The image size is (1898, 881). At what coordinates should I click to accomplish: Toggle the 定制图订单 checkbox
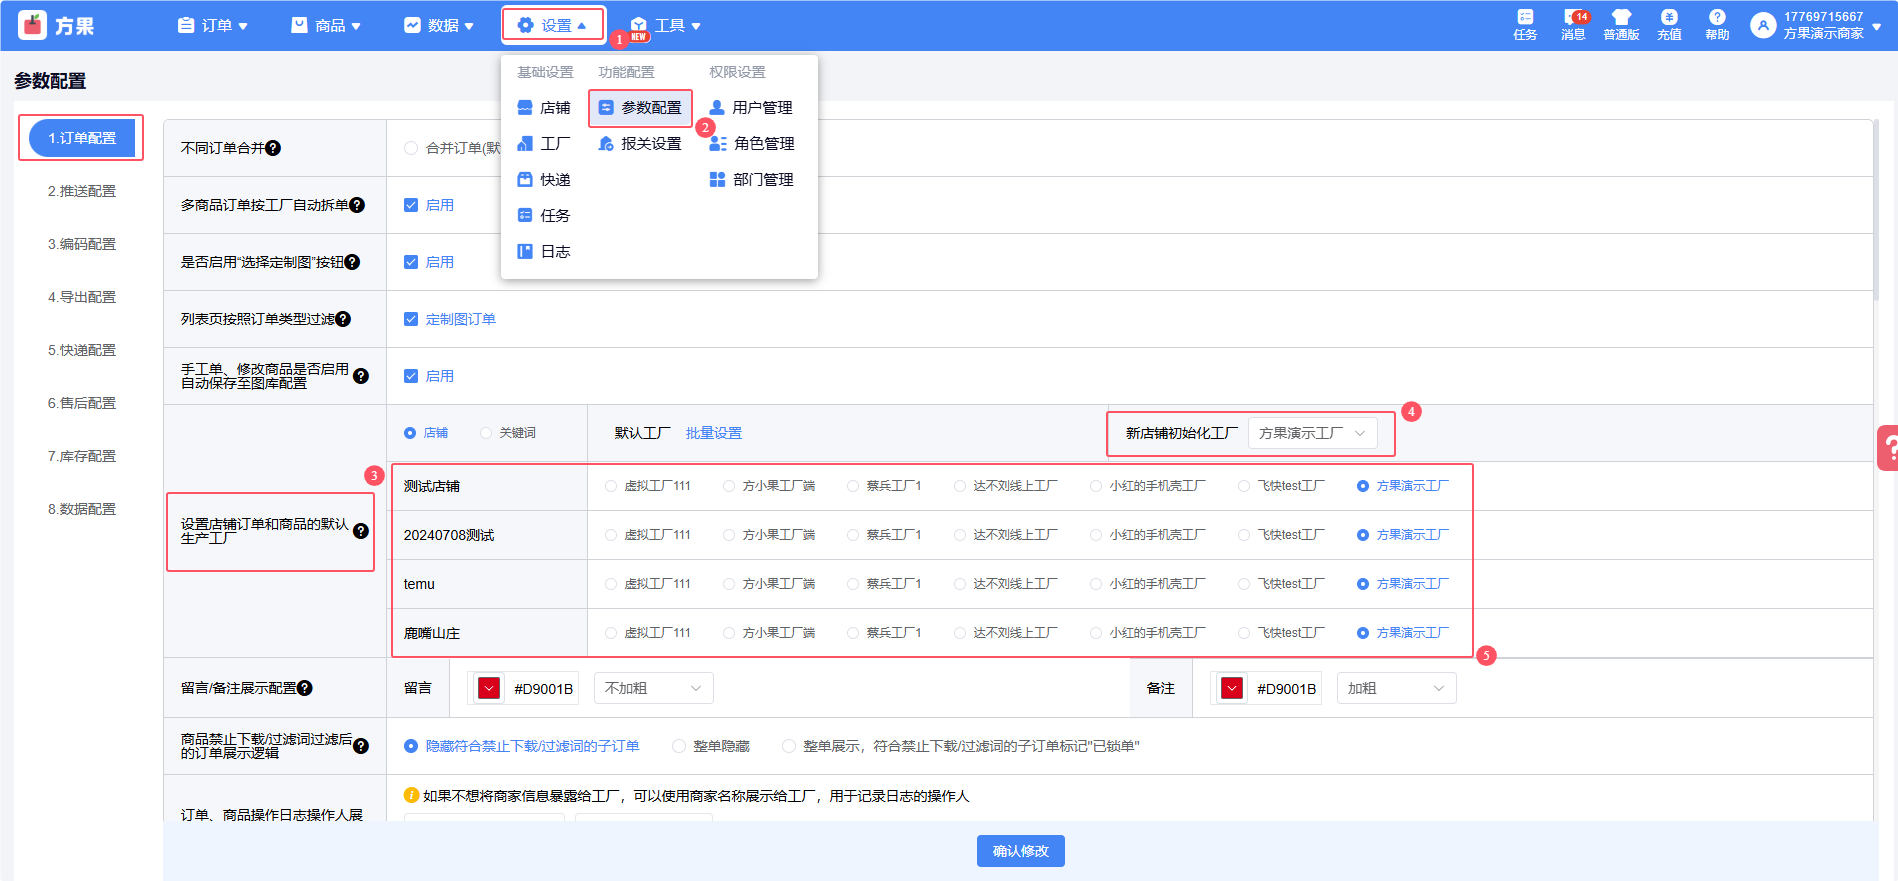coord(411,319)
